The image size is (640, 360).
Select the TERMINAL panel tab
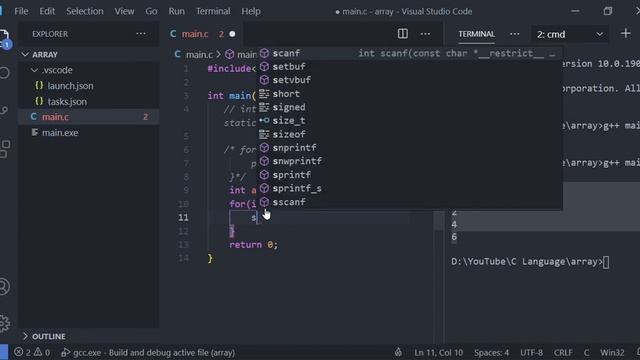(476, 34)
